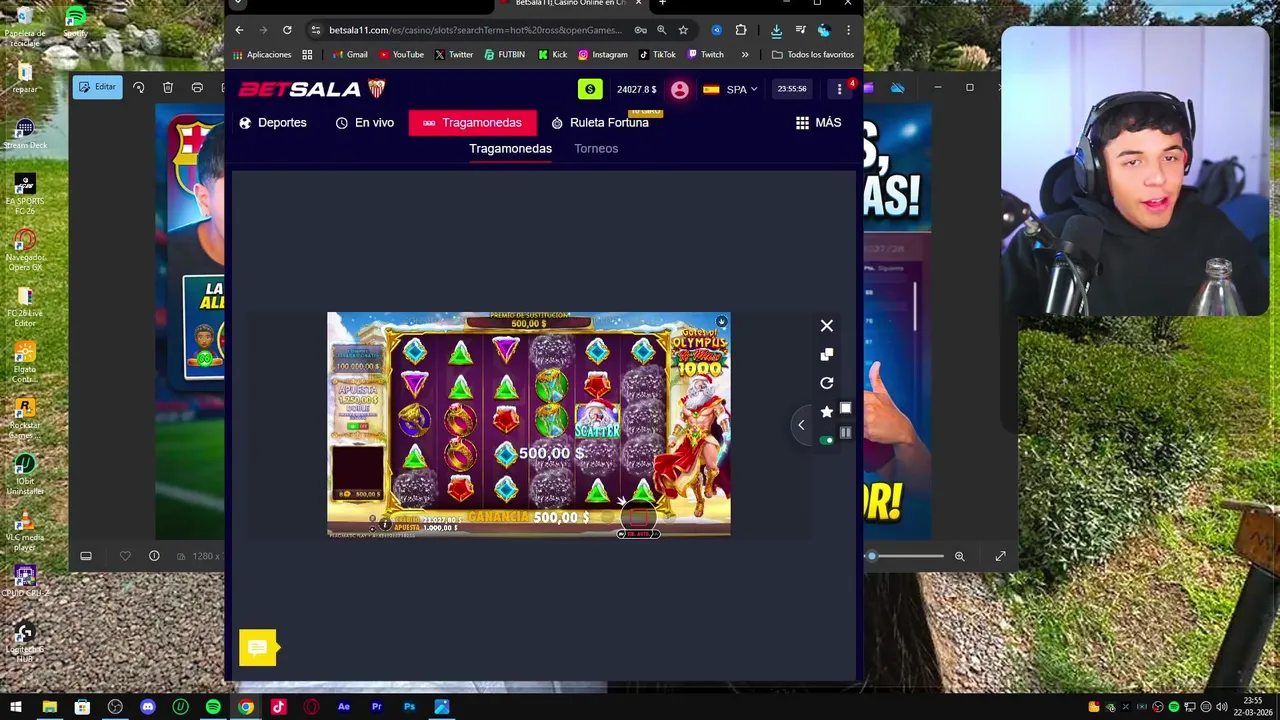Select Tragamonedas sub-tab
1280x720 pixels.
point(510,148)
